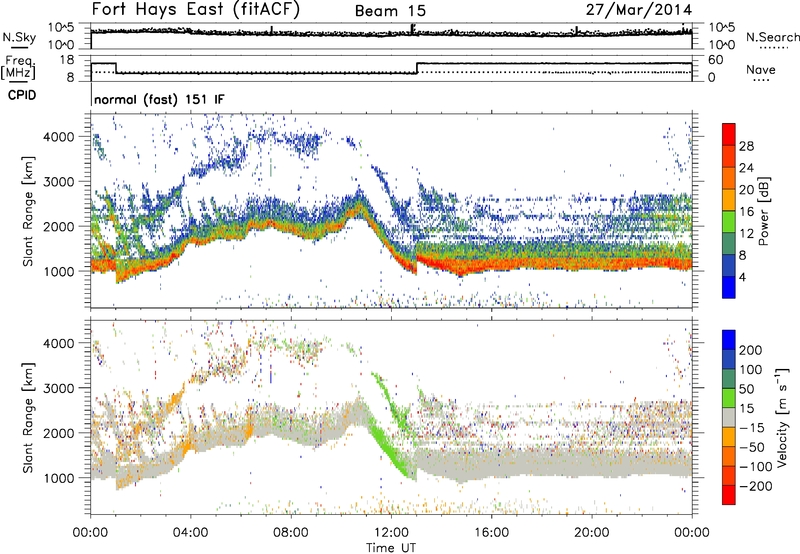Click the '-200' tick on Velocity scale
The image size is (800, 554).
point(756,486)
